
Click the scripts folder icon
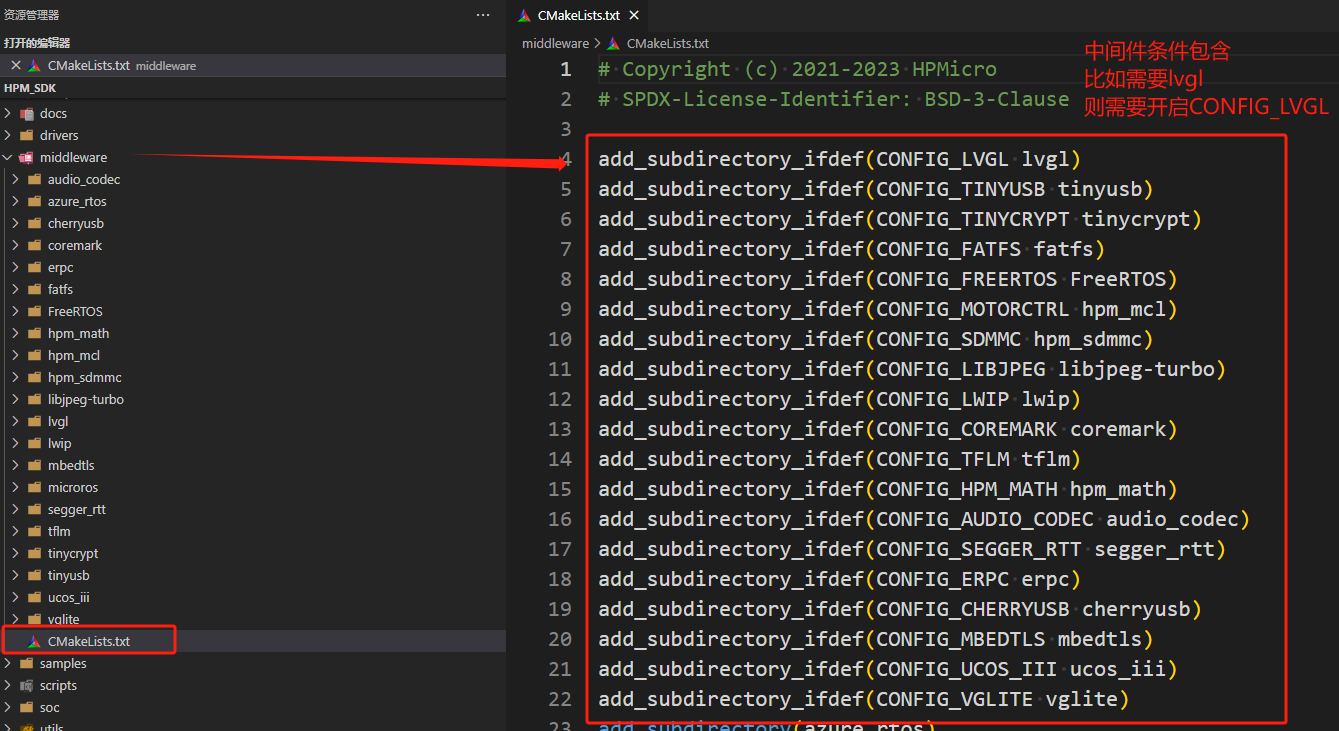click(27, 685)
